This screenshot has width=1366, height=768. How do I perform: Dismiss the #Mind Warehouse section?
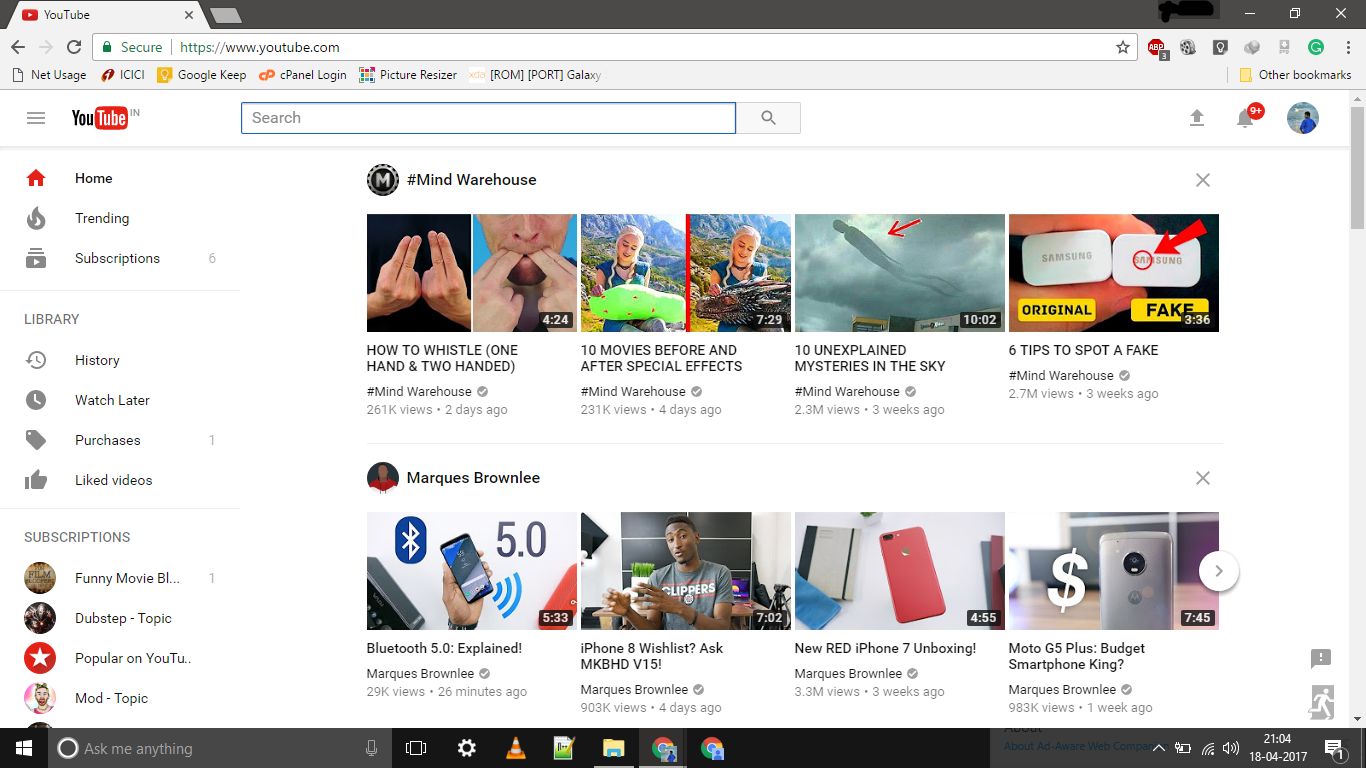(1203, 180)
